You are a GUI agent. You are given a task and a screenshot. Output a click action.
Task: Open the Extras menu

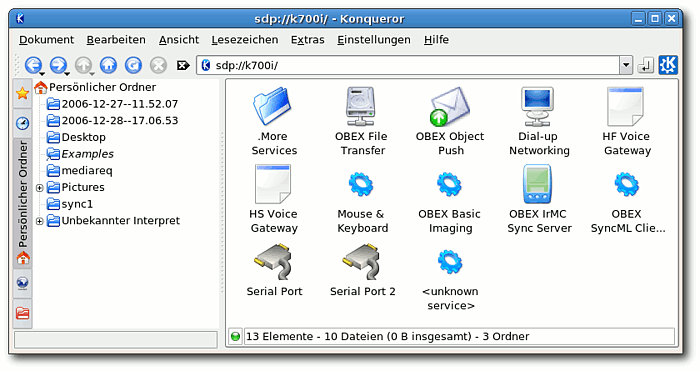click(x=308, y=40)
